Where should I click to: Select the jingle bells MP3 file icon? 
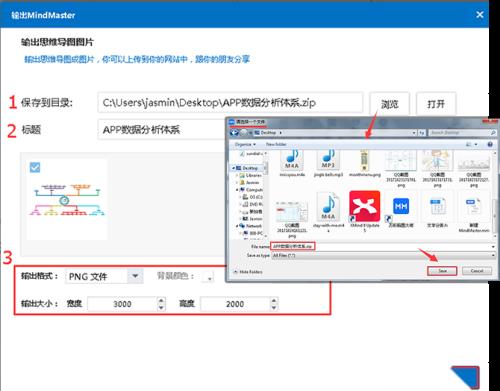pyautogui.click(x=328, y=160)
